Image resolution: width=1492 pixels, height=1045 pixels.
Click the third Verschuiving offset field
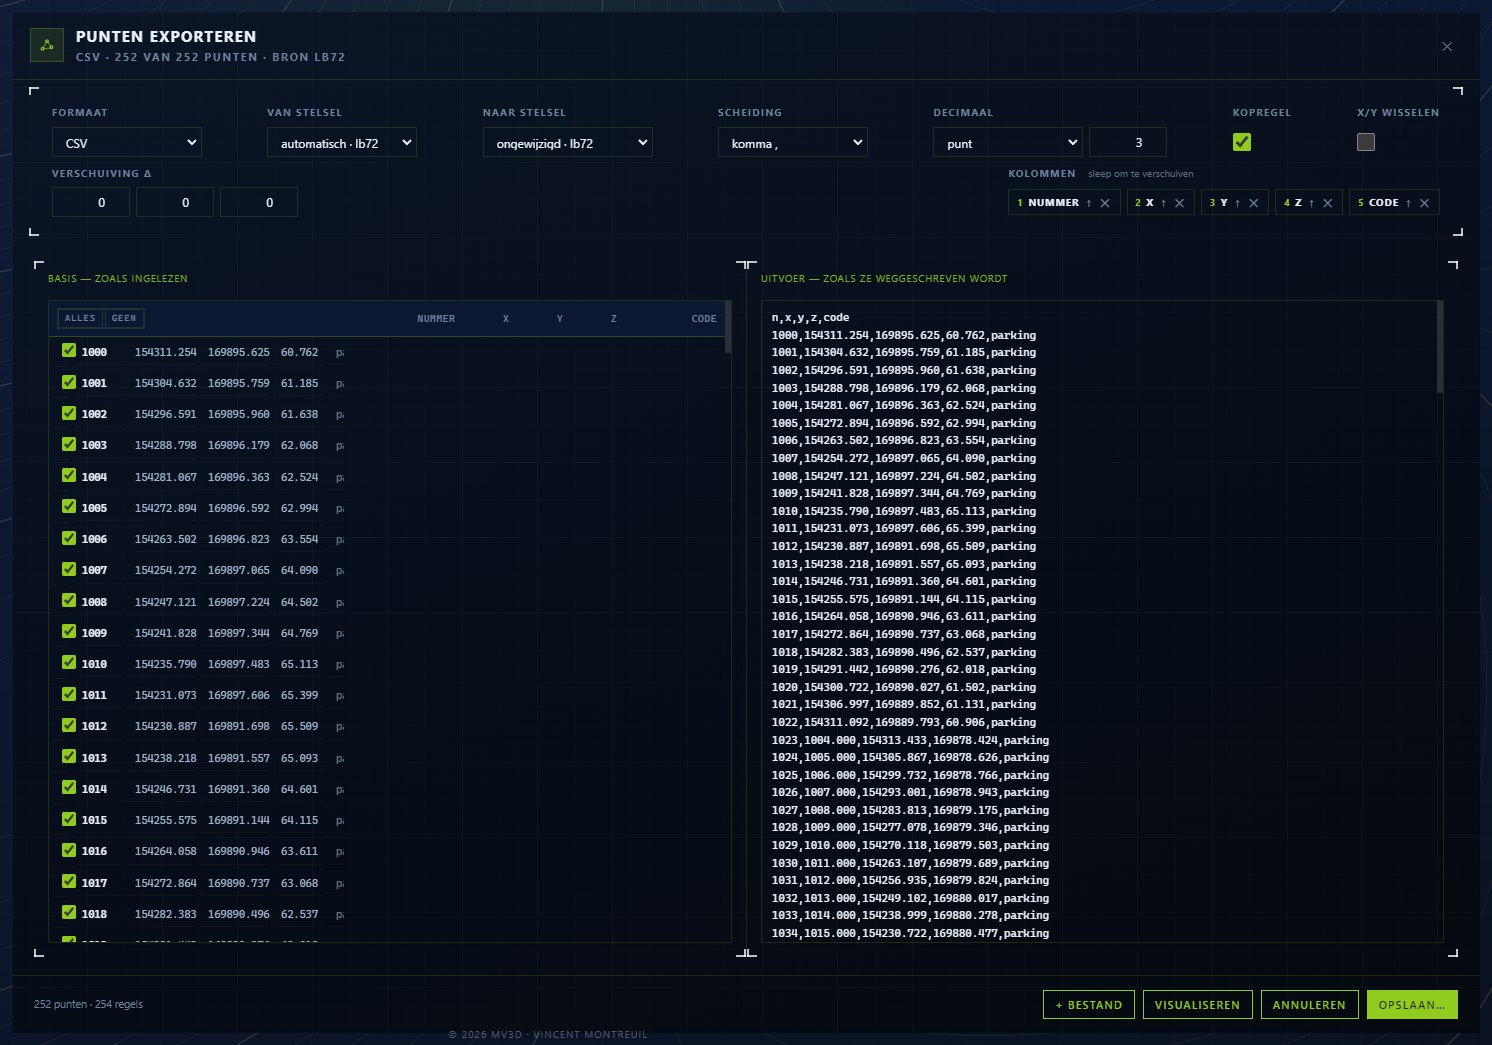(259, 202)
